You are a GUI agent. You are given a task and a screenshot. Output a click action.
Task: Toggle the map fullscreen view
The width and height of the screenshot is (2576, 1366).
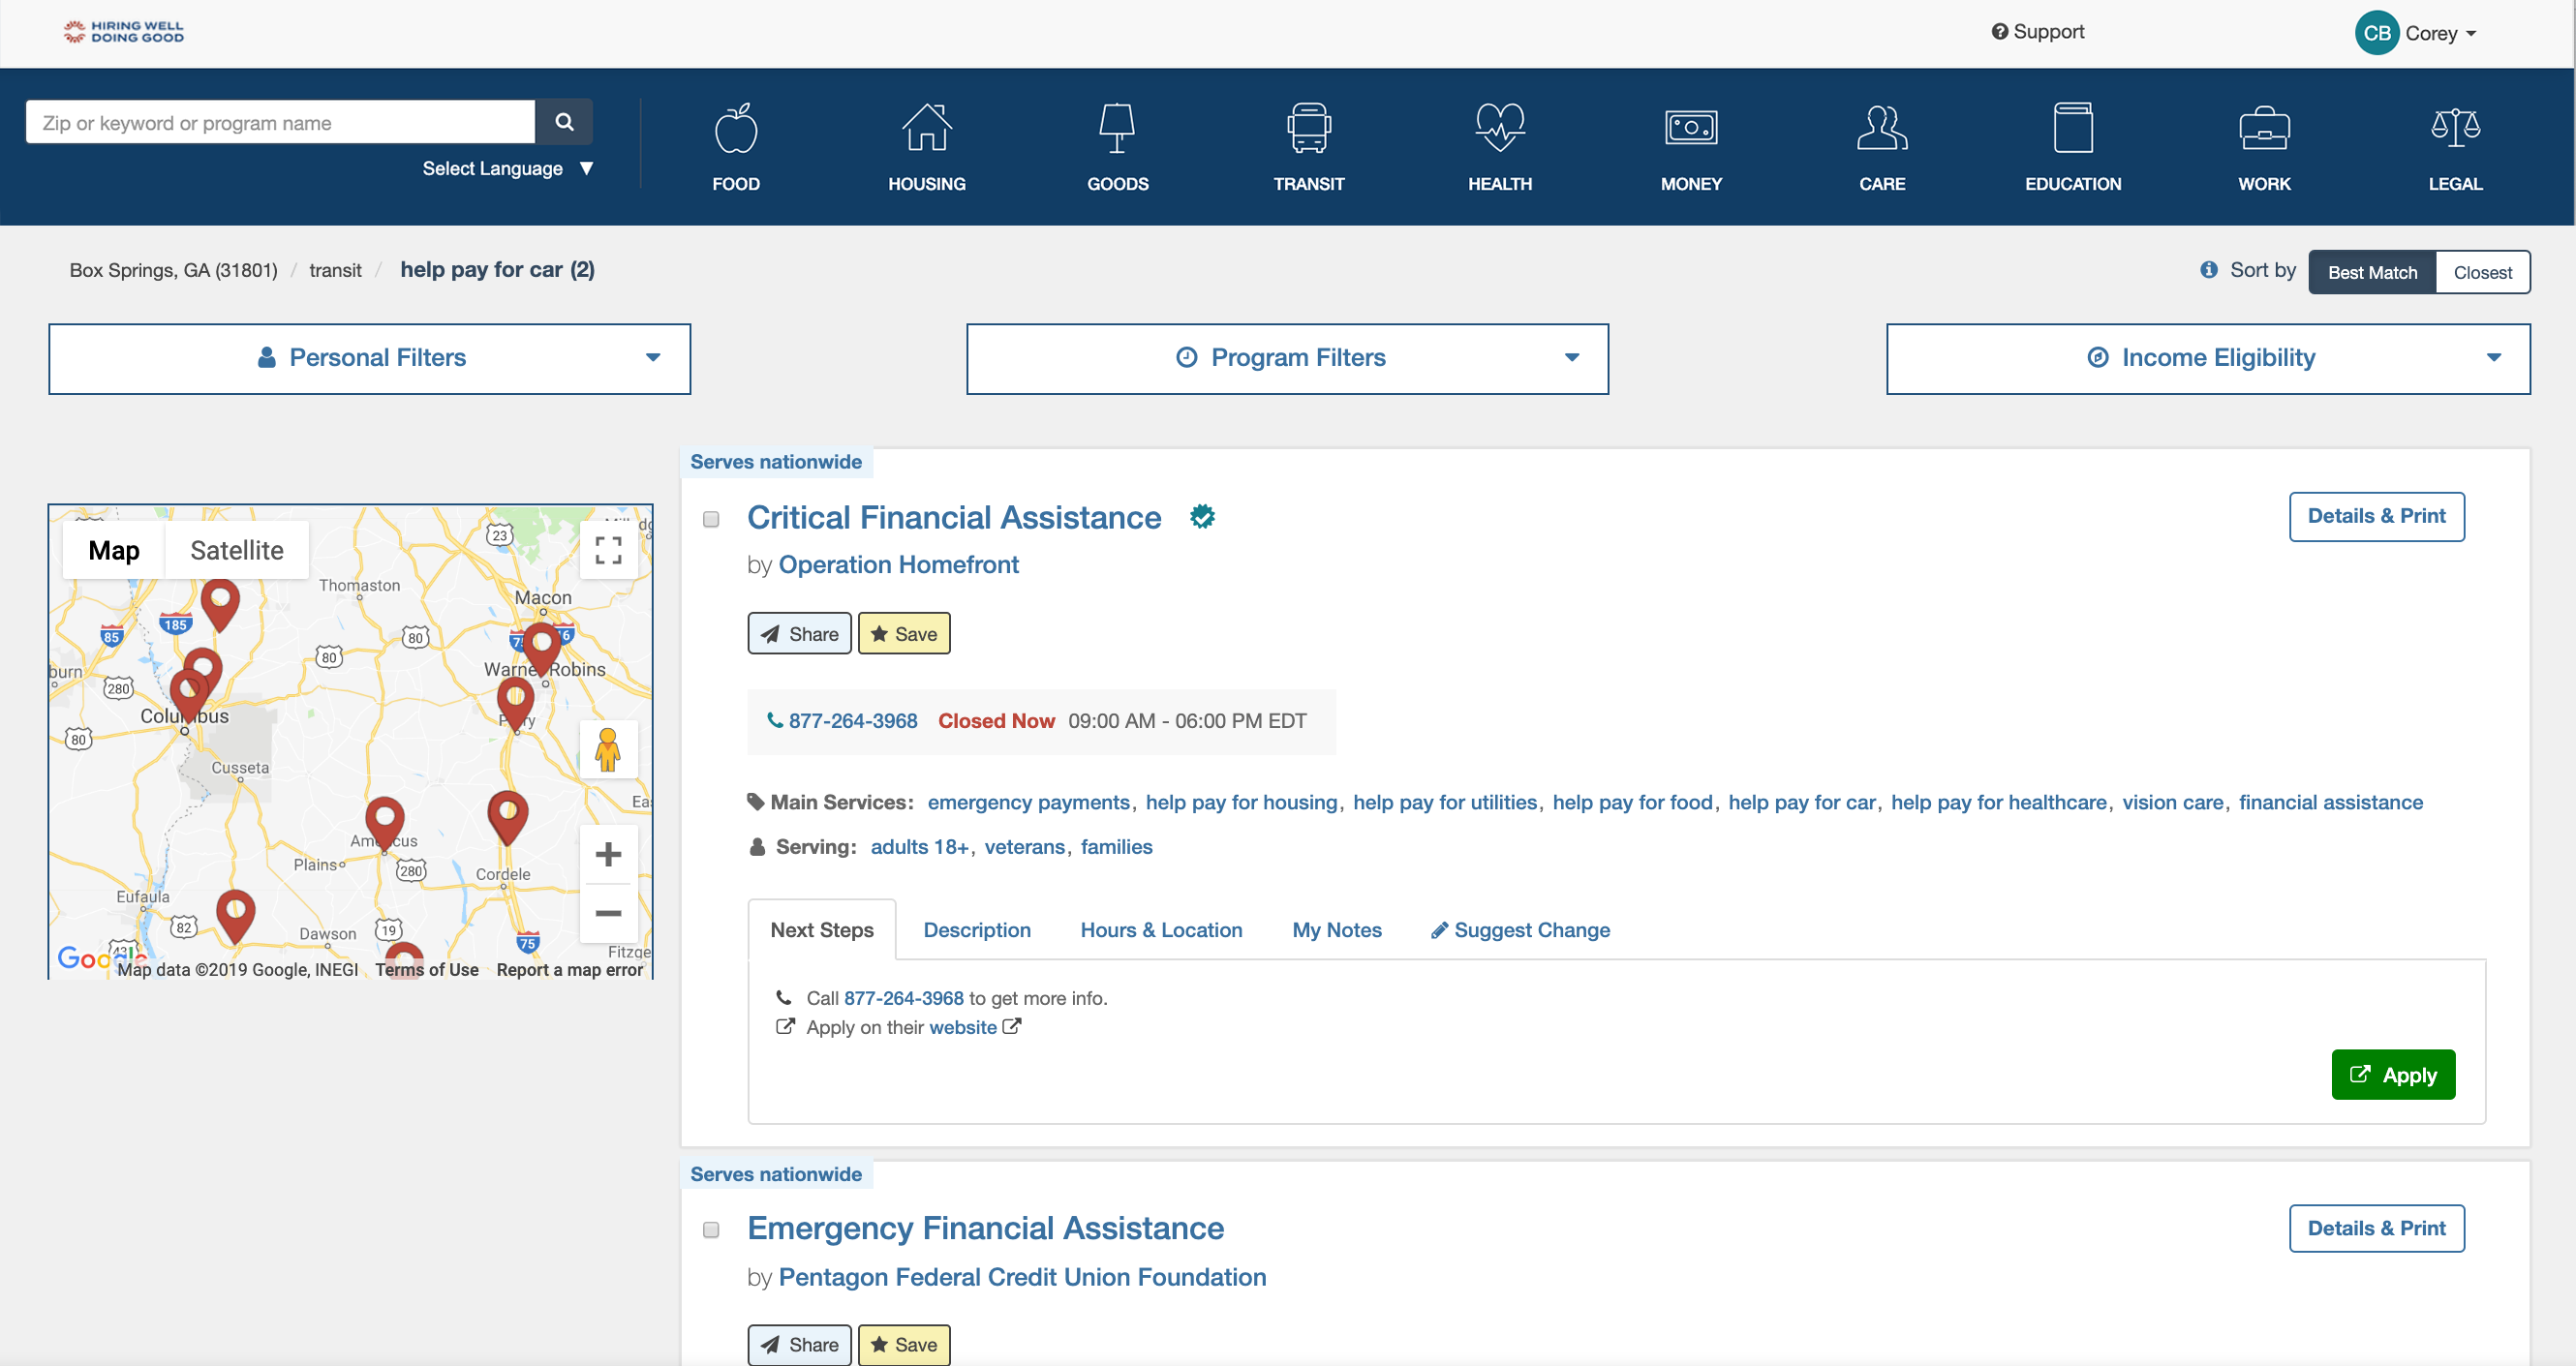click(x=608, y=550)
